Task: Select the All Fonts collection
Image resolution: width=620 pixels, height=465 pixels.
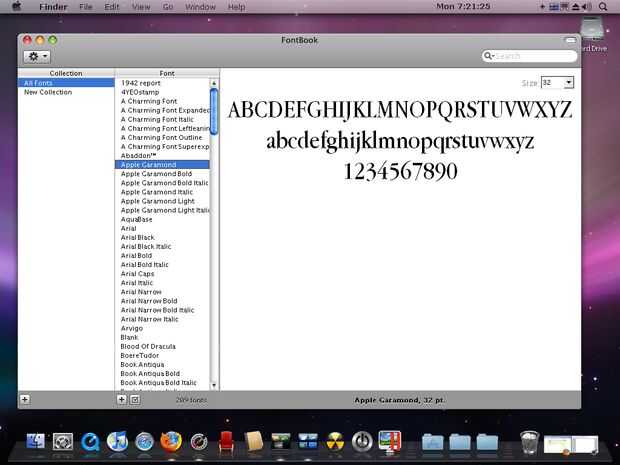Action: [x=66, y=83]
